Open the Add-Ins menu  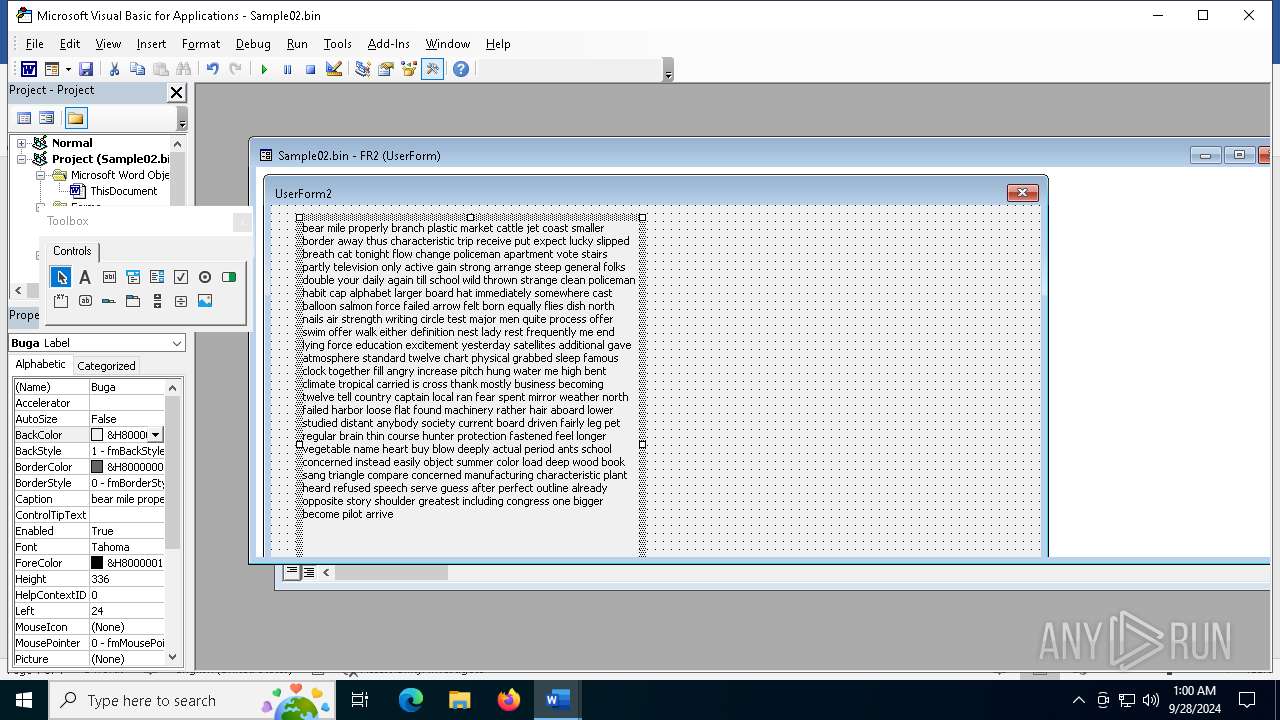coord(388,44)
